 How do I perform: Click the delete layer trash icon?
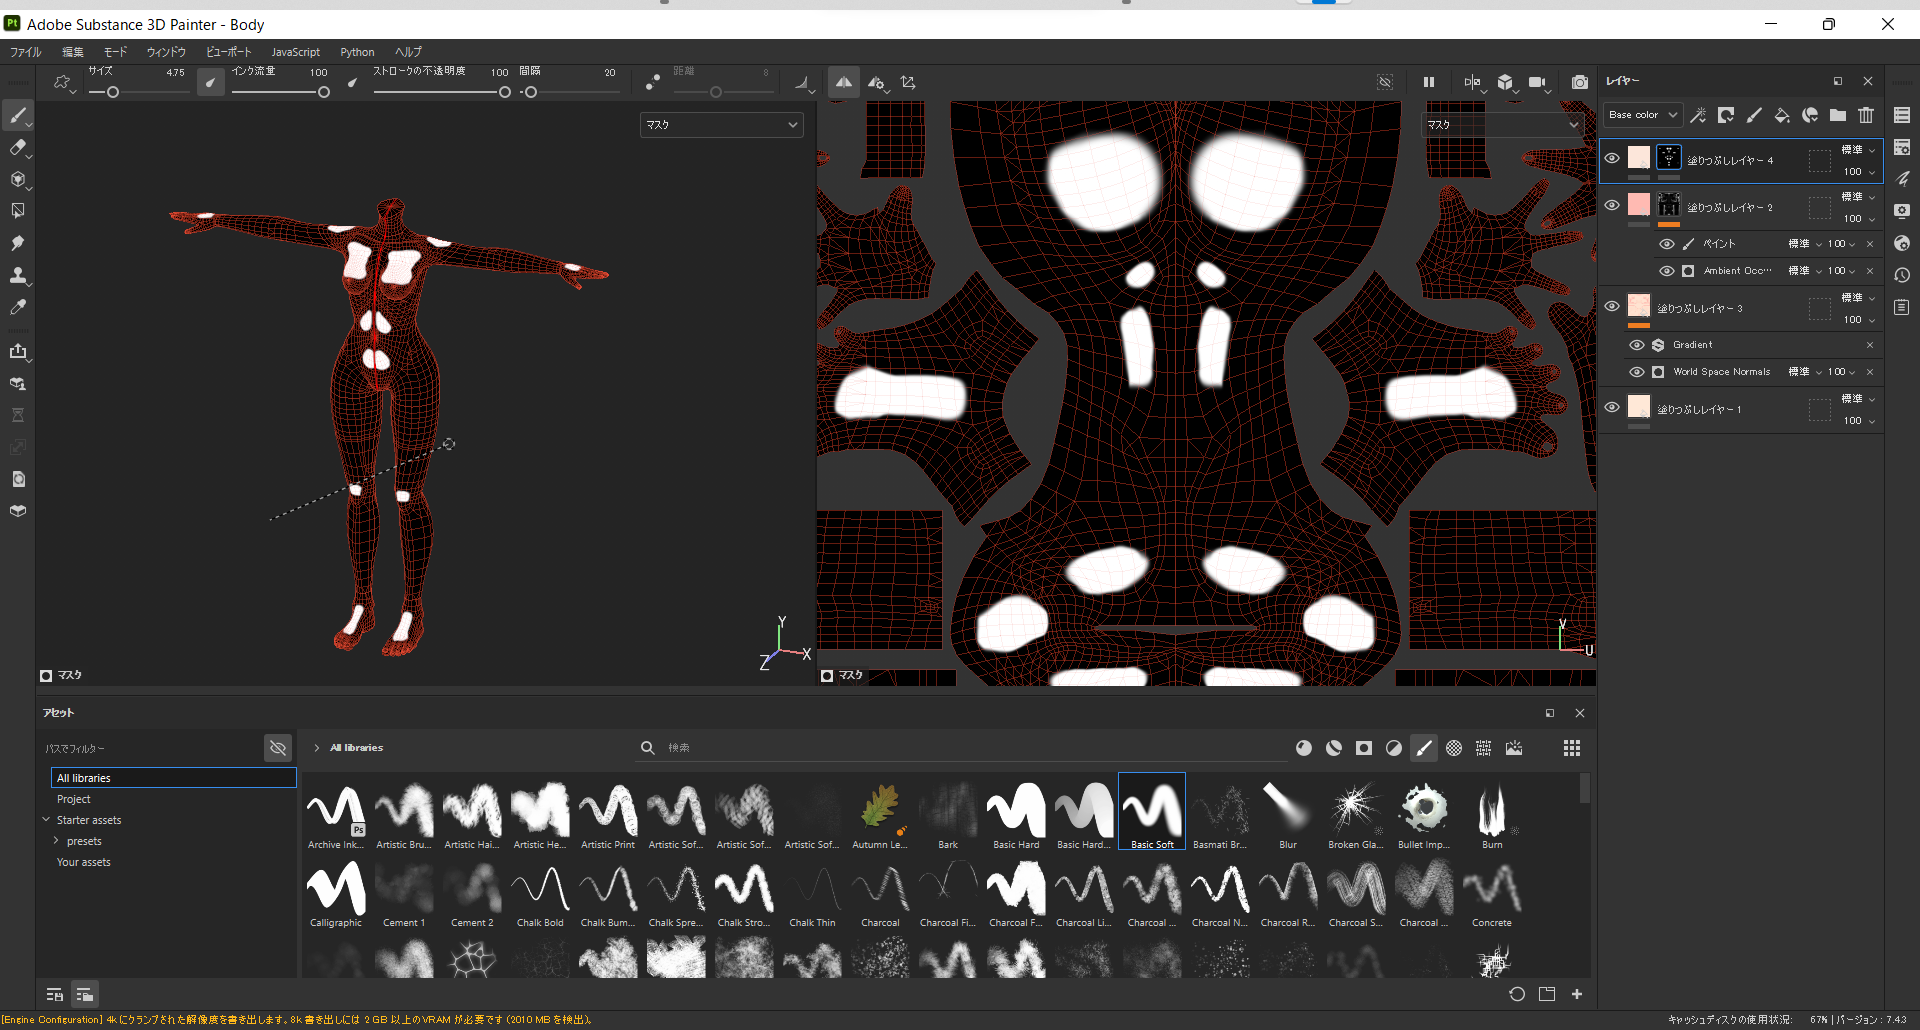pos(1866,115)
